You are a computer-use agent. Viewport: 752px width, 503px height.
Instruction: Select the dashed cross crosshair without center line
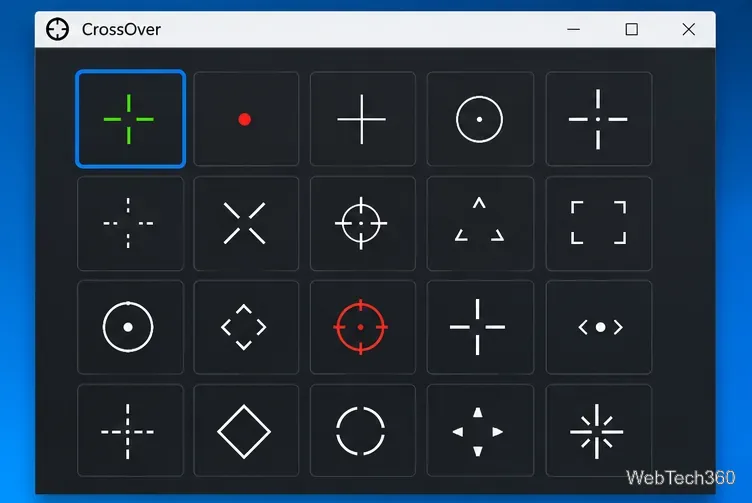[130, 223]
